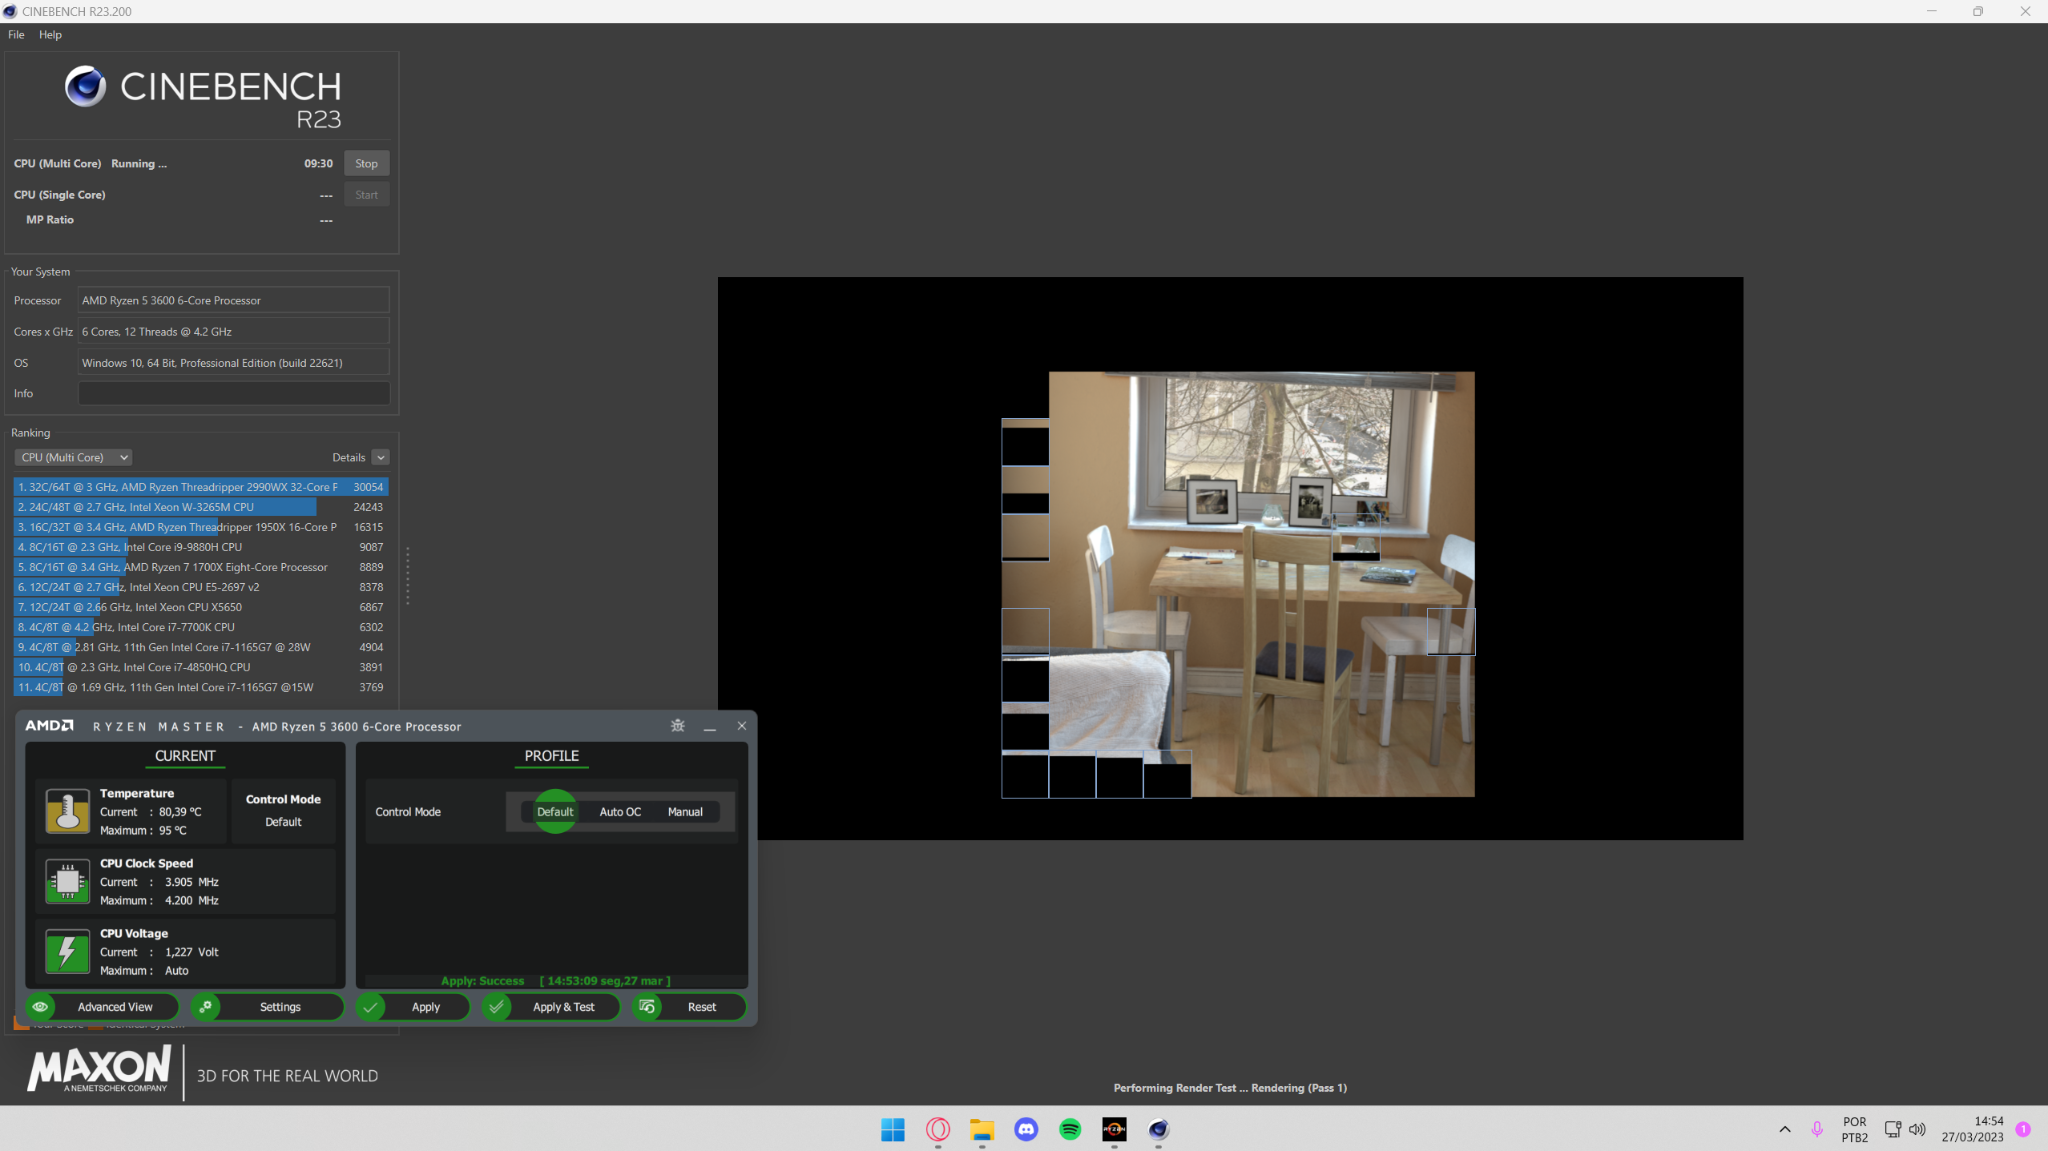This screenshot has height=1151, width=2048.
Task: Select the Manual control mode
Action: click(685, 812)
